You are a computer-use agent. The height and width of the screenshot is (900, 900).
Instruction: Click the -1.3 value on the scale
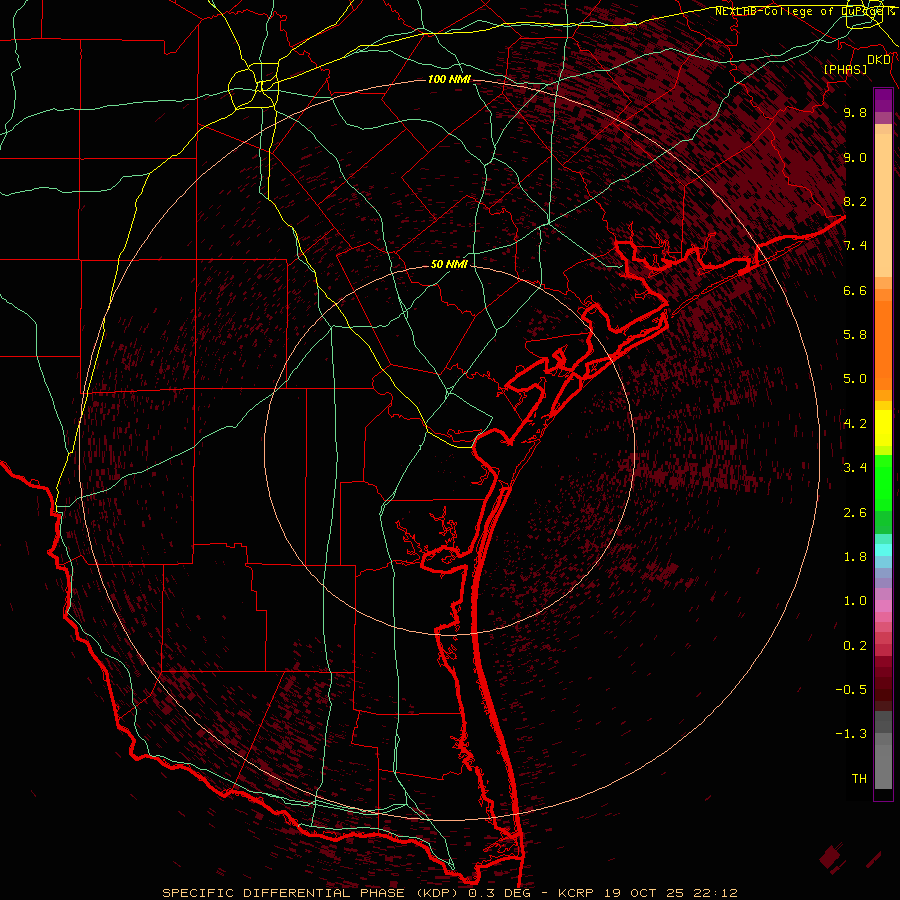851,734
